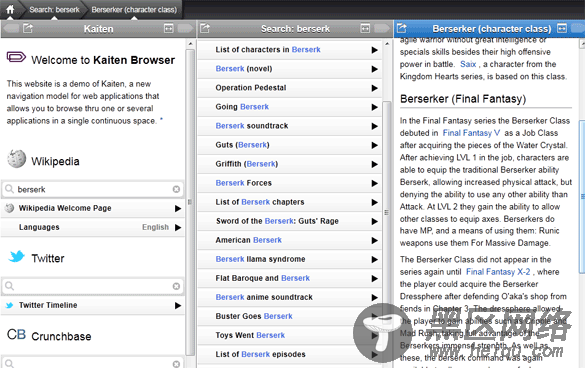Toggle panel width icon in Kaiten header
585x368 pixels.
coord(169,28)
